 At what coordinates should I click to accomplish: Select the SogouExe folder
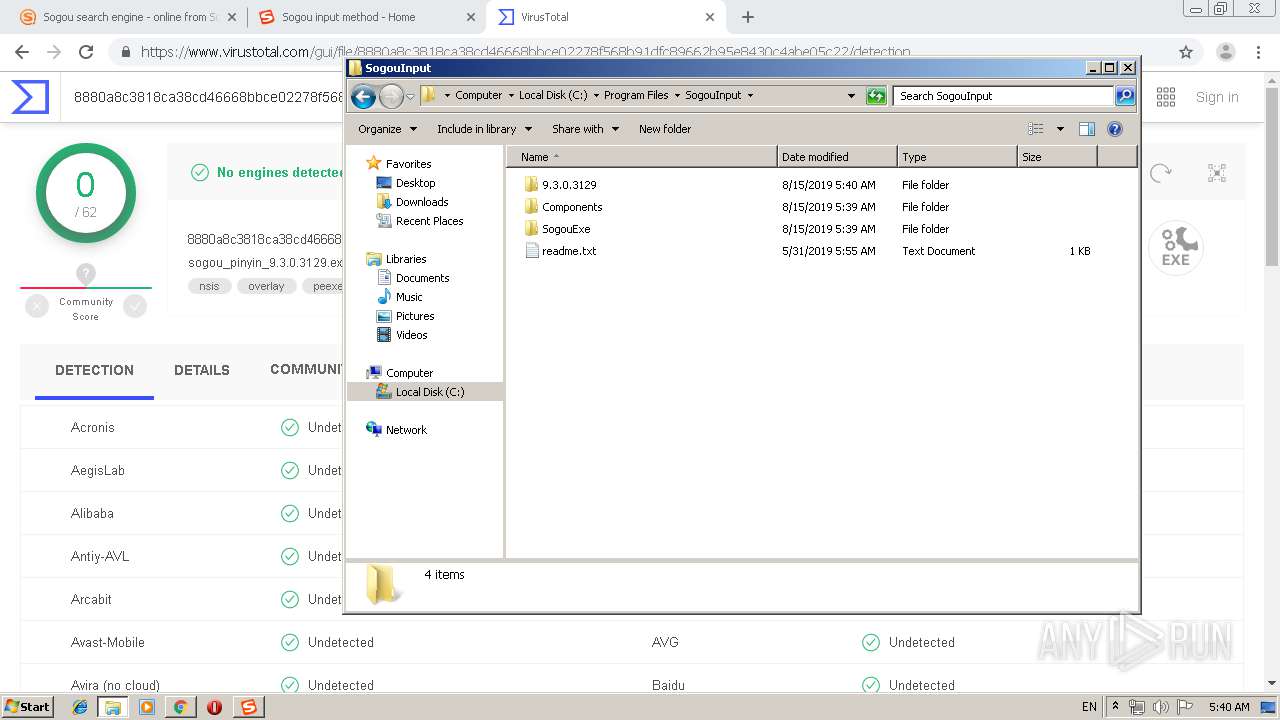pyautogui.click(x=566, y=229)
